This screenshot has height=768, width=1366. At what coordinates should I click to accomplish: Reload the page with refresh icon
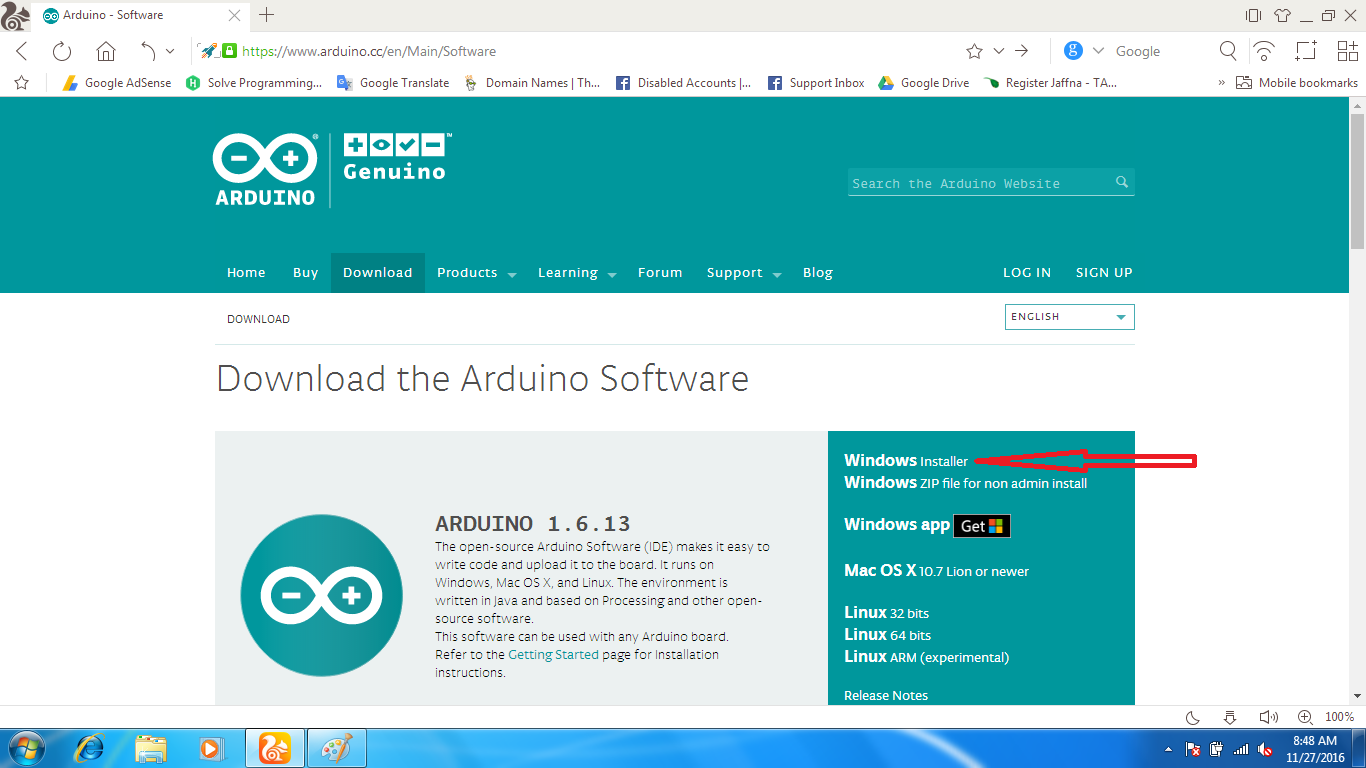pos(62,50)
